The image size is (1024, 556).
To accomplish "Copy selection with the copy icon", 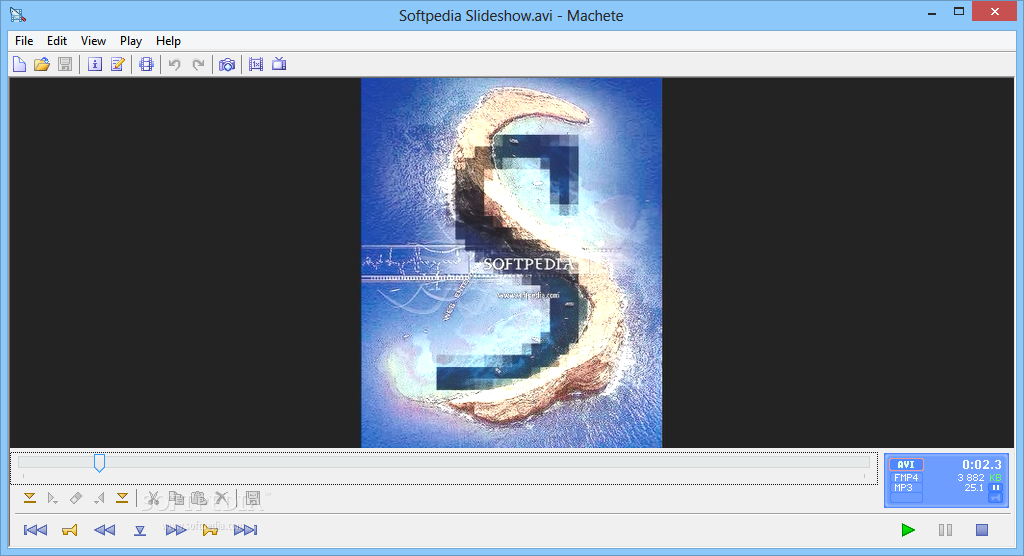I will (176, 499).
